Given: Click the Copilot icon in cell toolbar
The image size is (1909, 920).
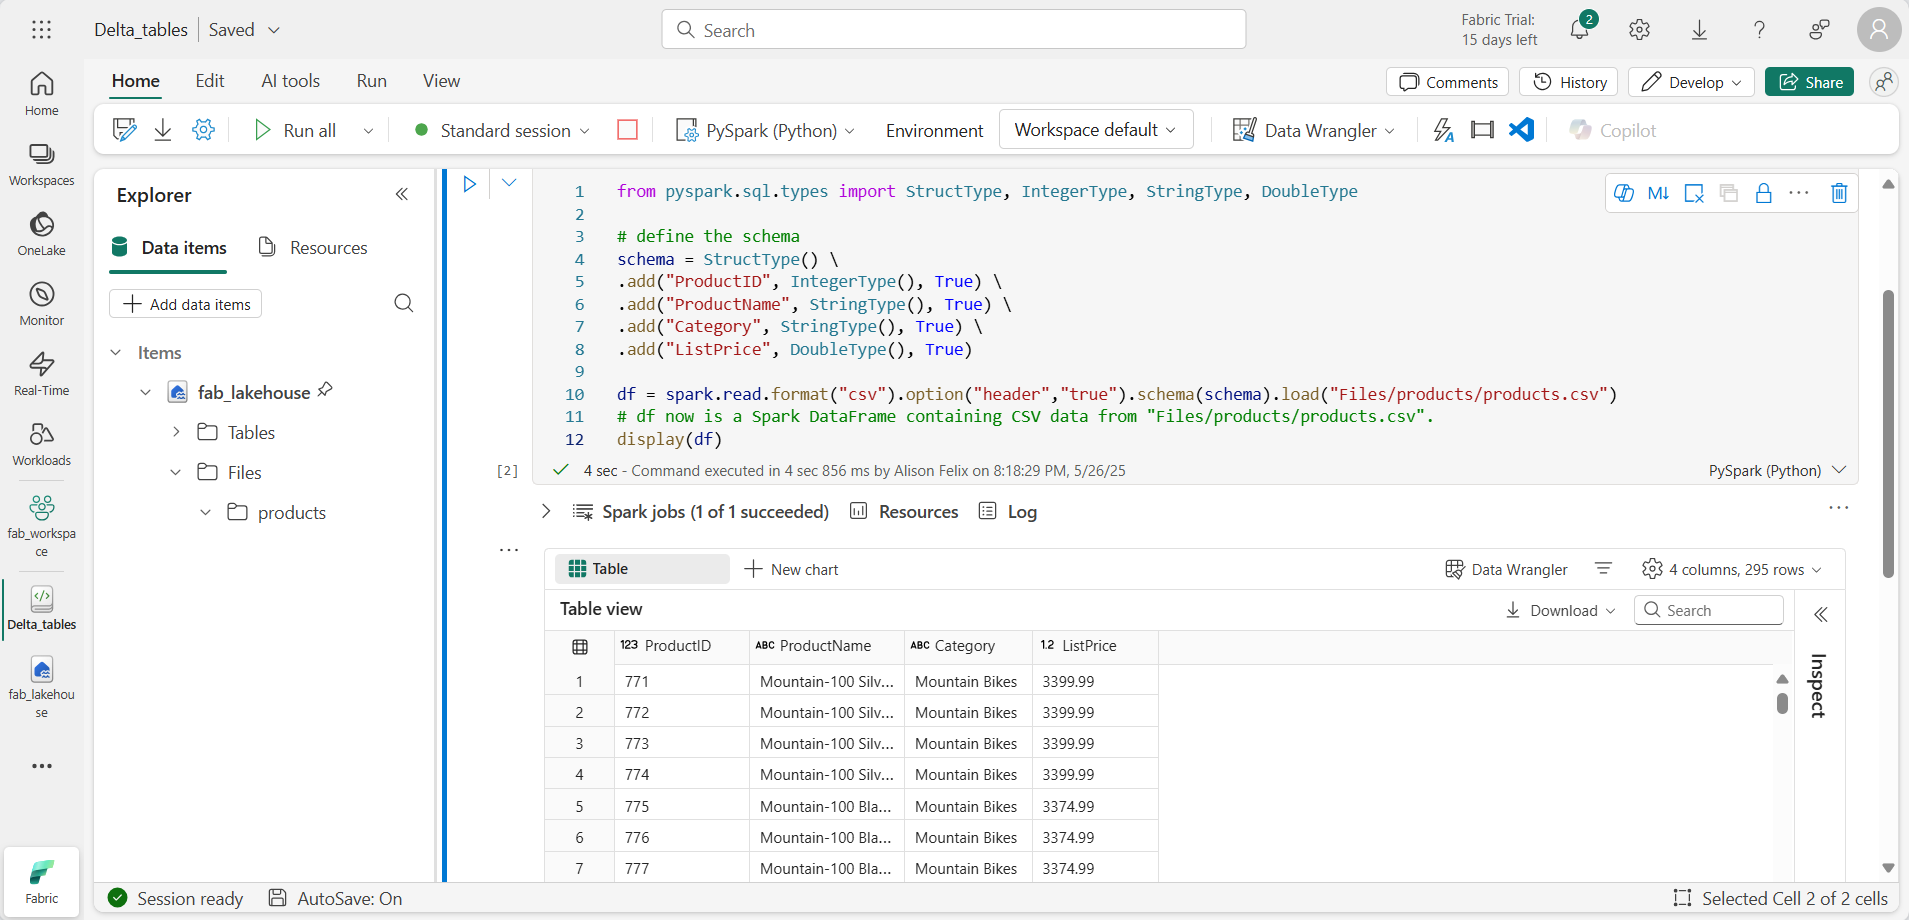Looking at the screenshot, I should pyautogui.click(x=1624, y=193).
